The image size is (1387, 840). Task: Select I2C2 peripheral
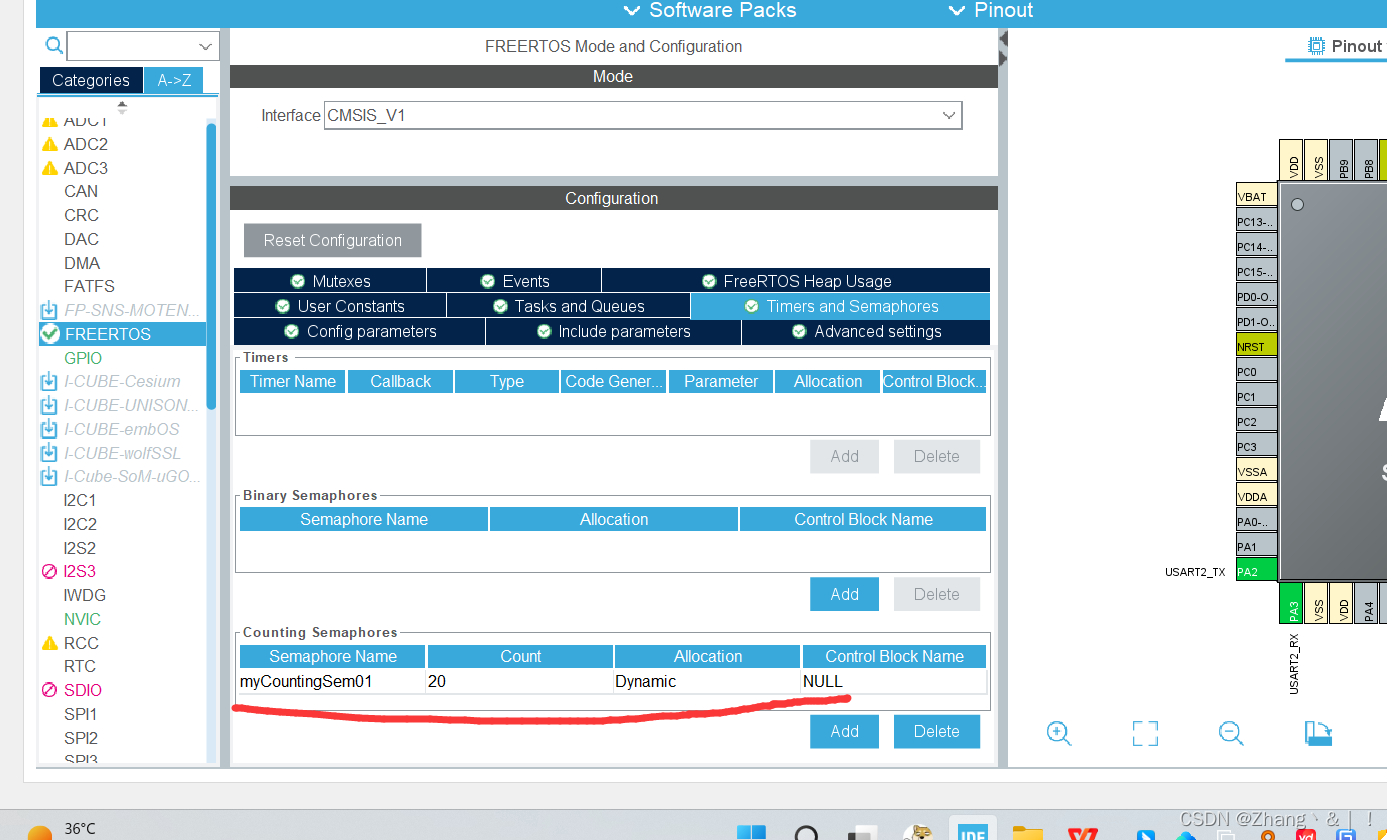tap(80, 524)
